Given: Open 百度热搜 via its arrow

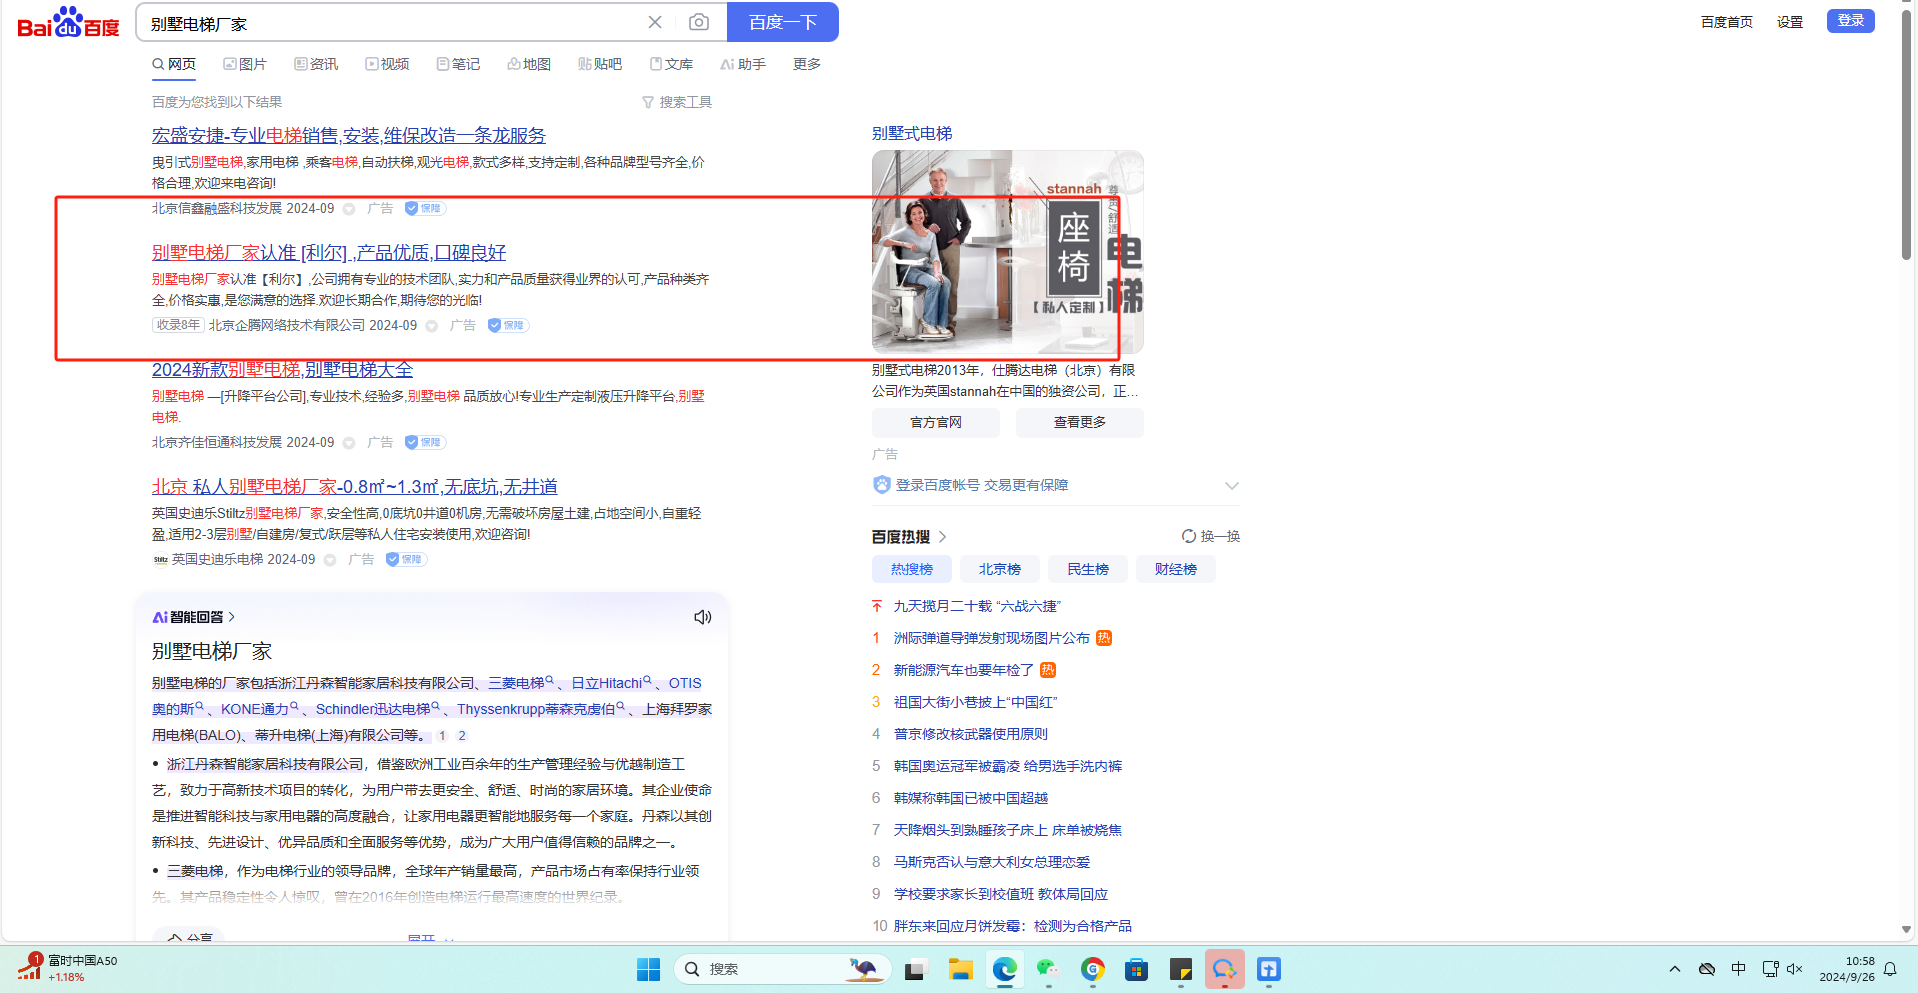Looking at the screenshot, I should click(x=943, y=537).
